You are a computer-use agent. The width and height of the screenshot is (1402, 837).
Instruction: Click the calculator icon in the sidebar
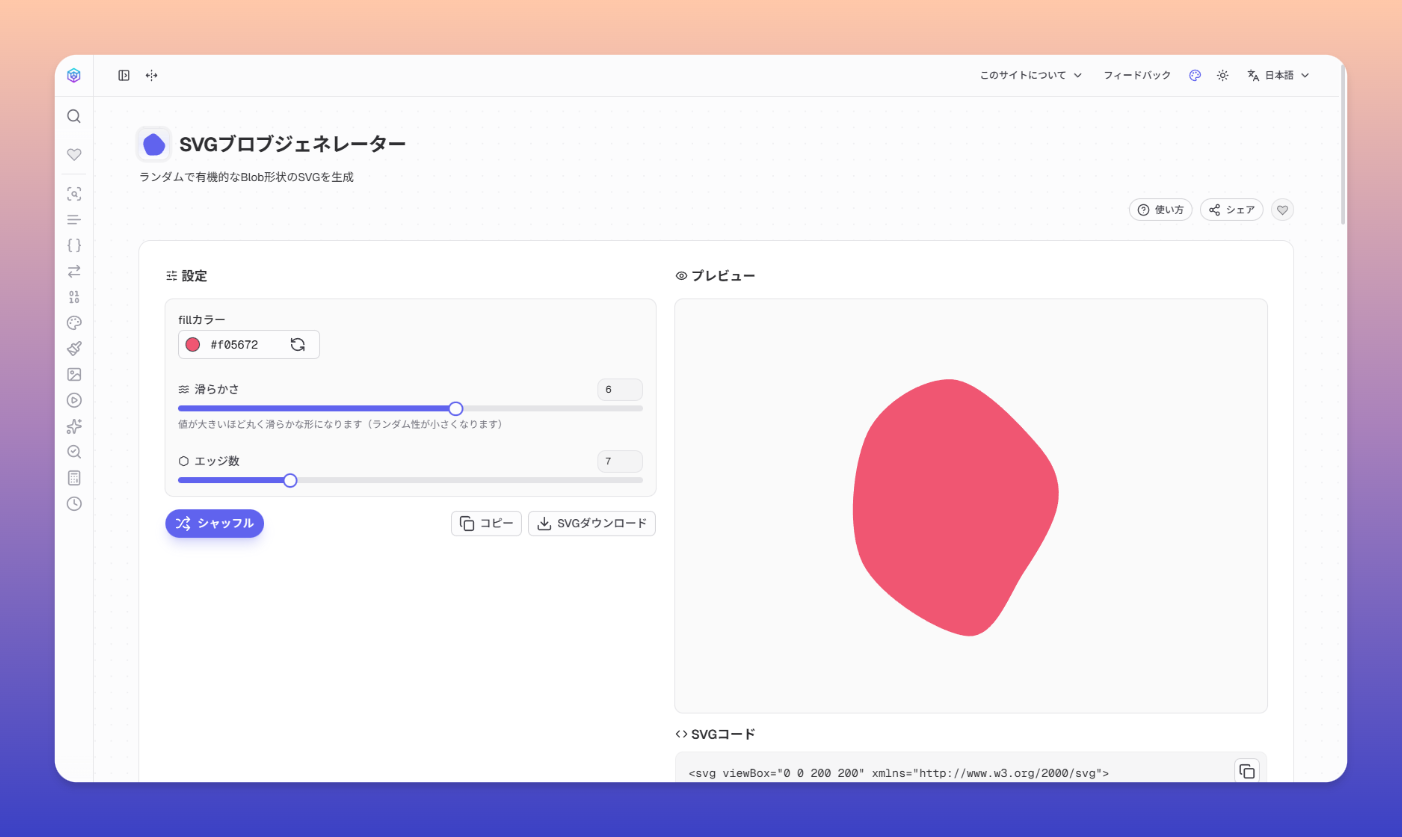74,478
